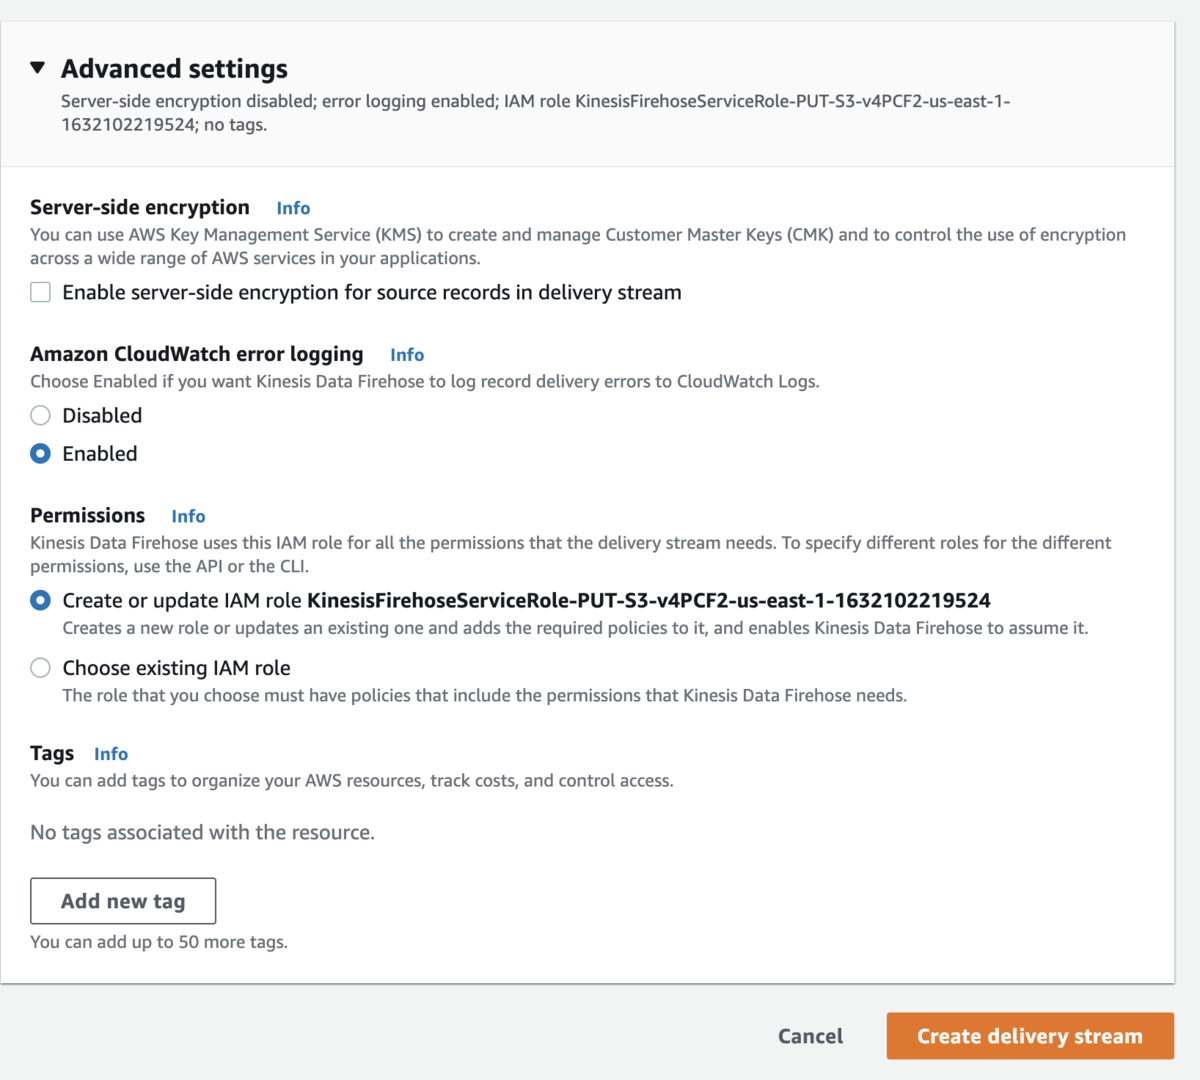Click Add new tag button

point(123,901)
